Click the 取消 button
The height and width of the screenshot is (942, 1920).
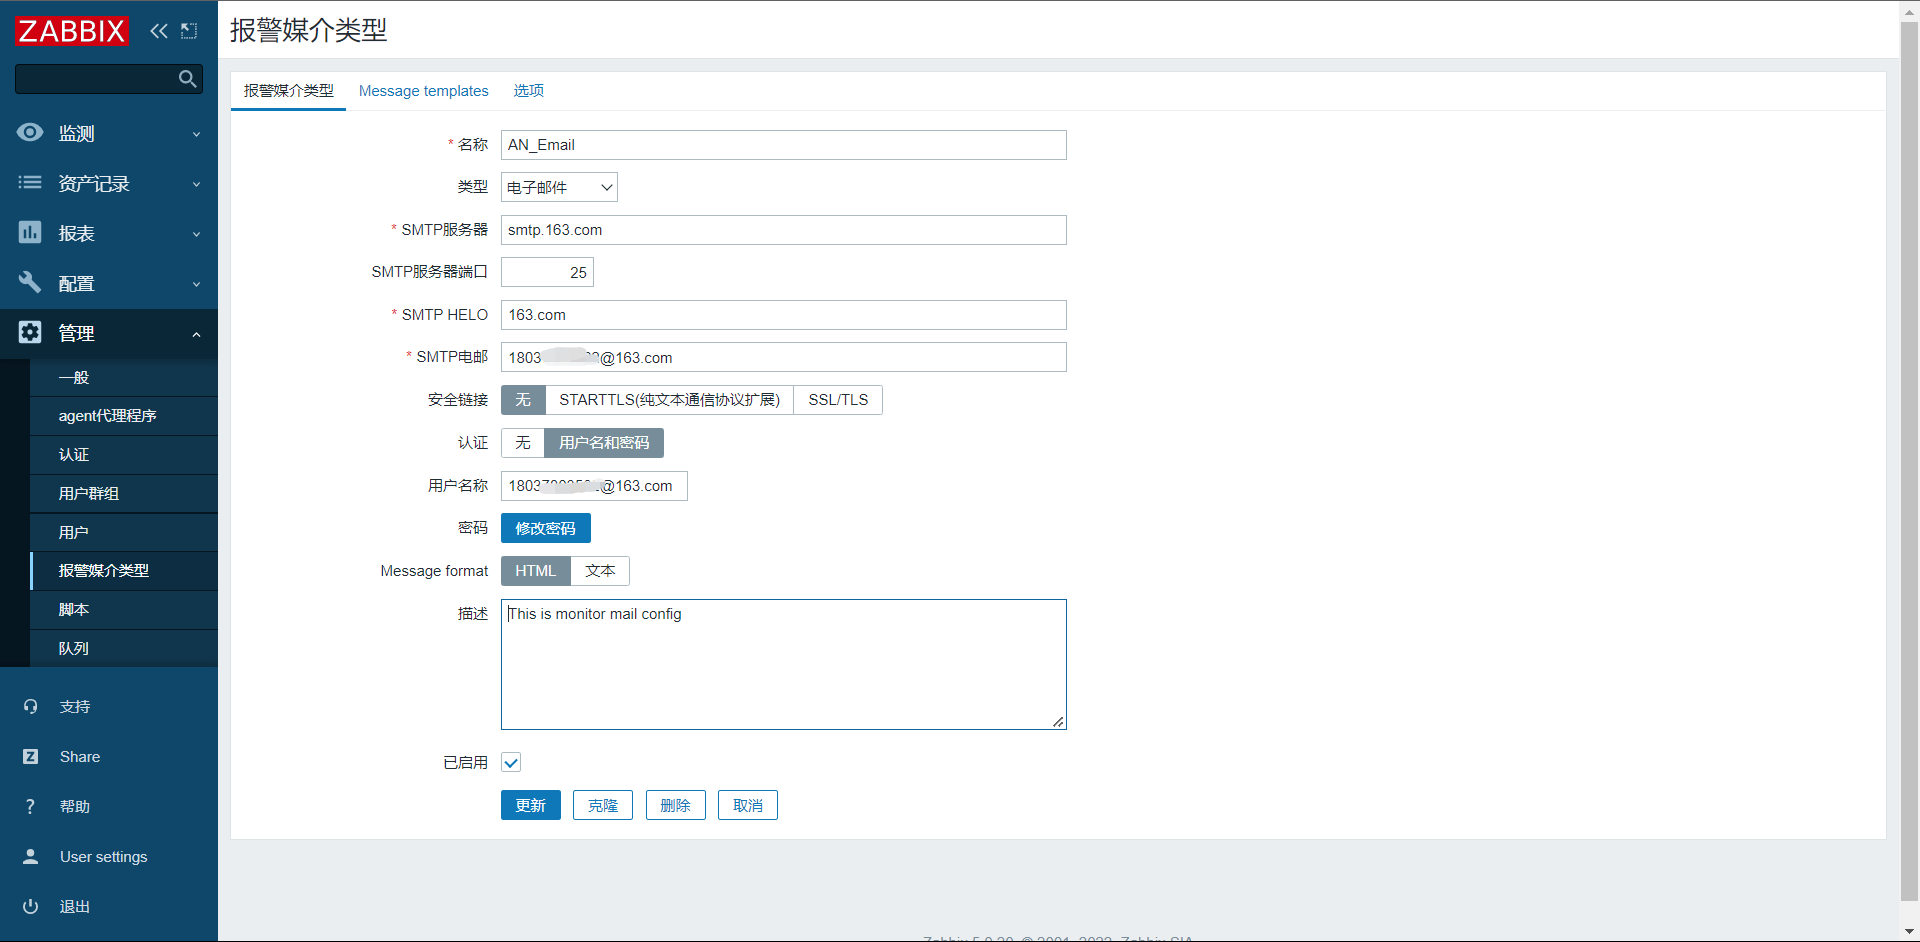[748, 805]
